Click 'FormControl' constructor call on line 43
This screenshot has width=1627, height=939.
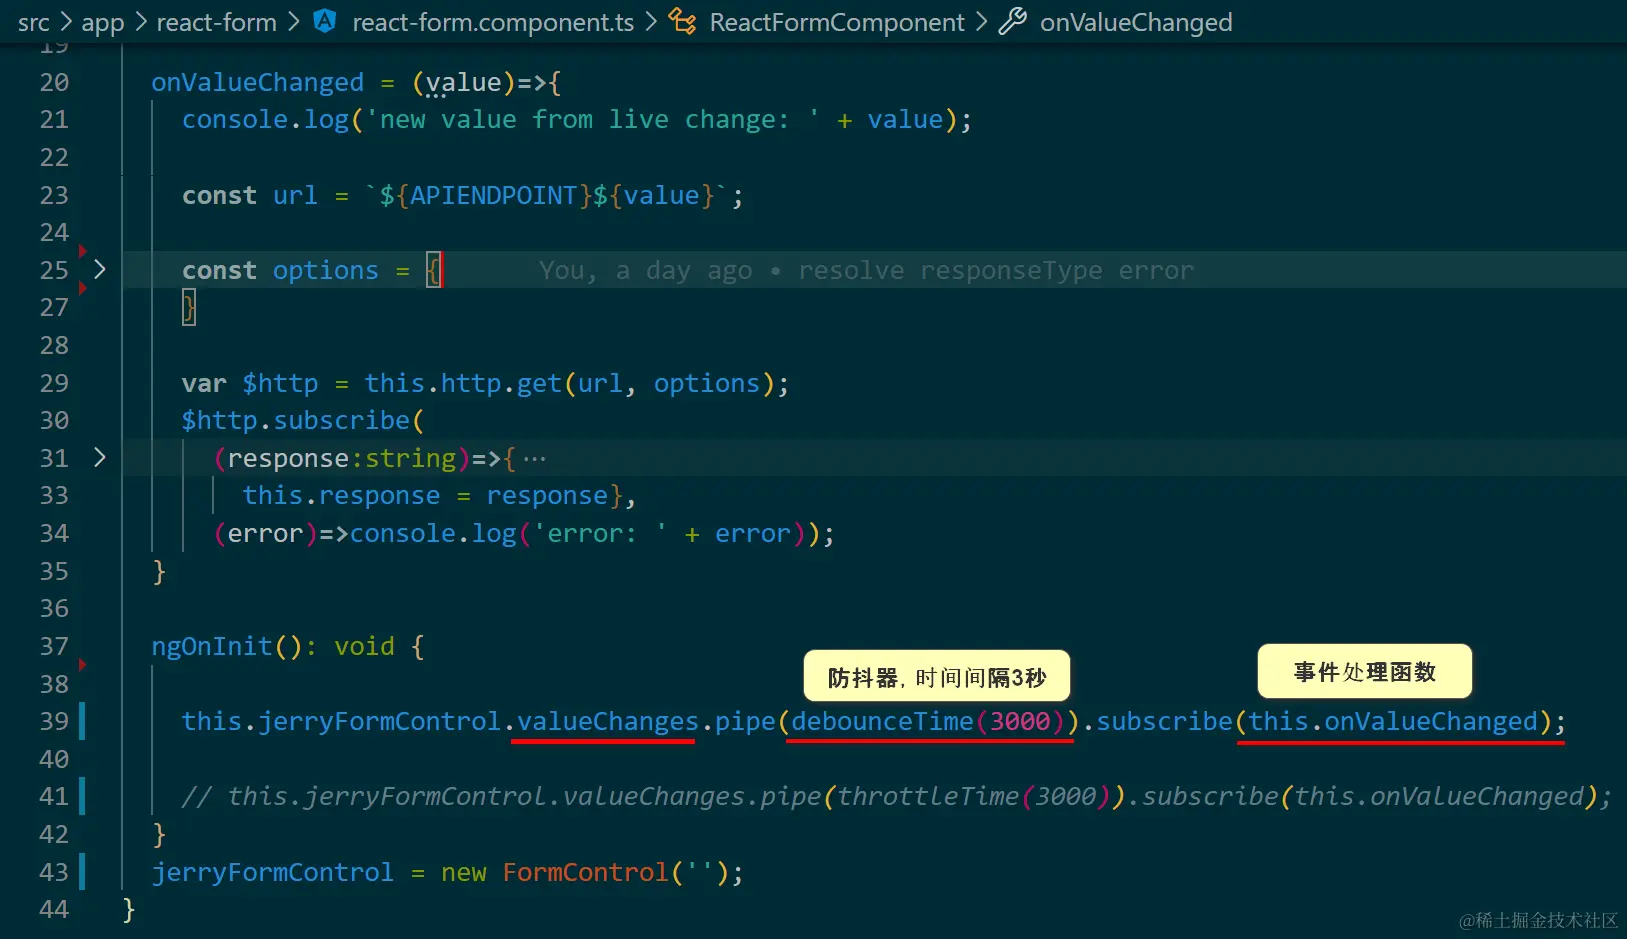coord(585,872)
